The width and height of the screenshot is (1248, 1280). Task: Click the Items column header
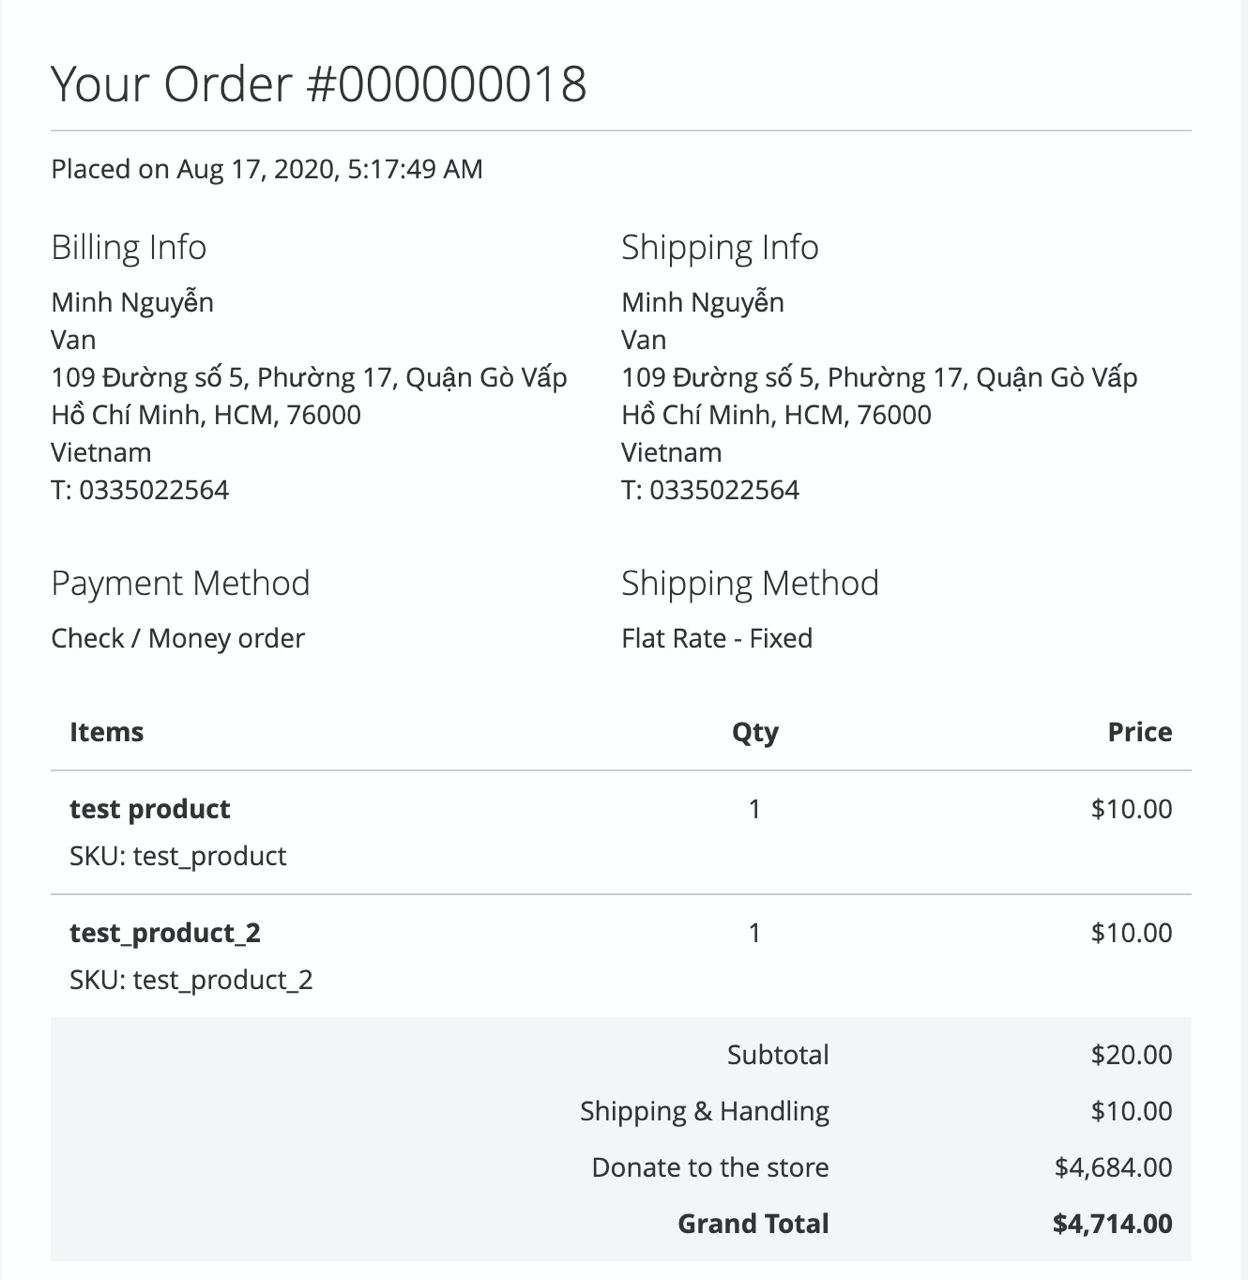tap(106, 732)
